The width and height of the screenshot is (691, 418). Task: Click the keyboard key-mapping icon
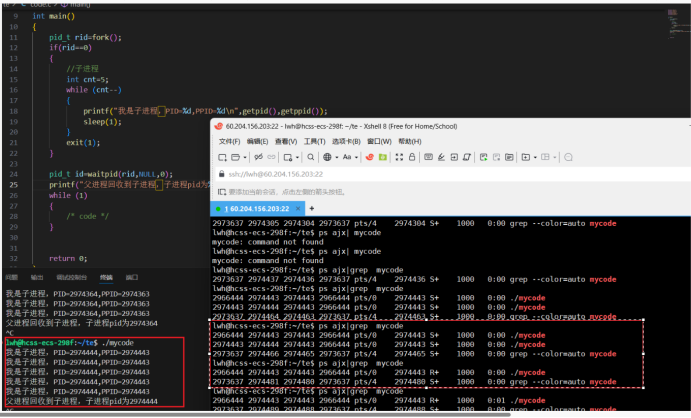click(x=428, y=157)
